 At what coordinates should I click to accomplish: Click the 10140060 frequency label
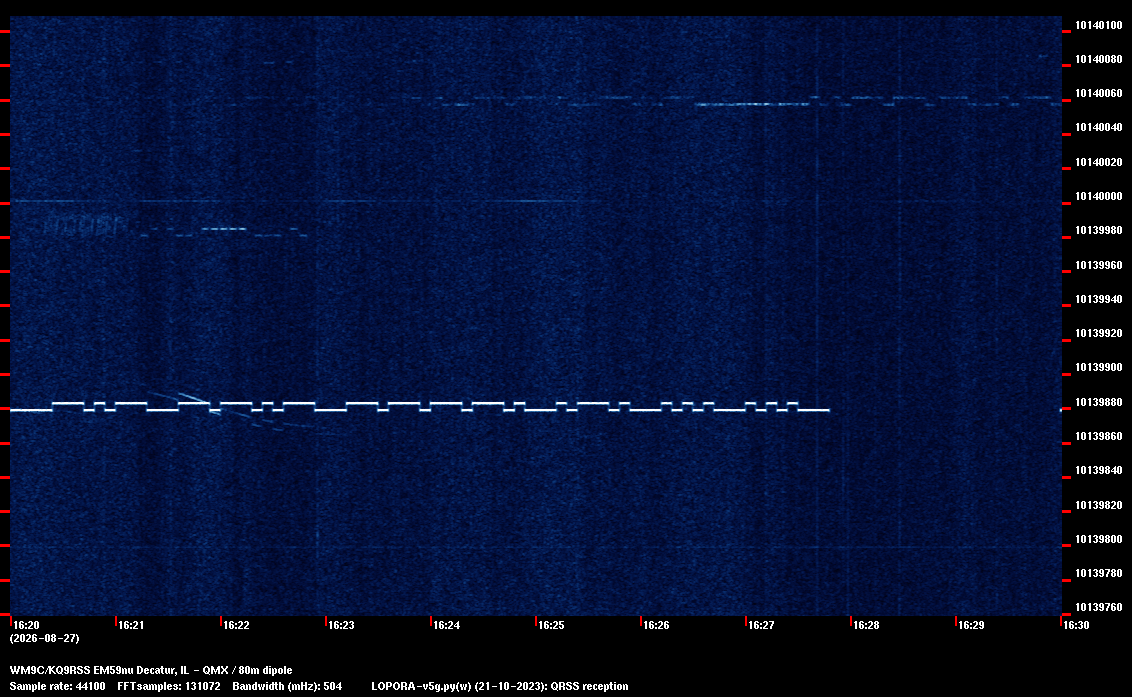point(1098,93)
